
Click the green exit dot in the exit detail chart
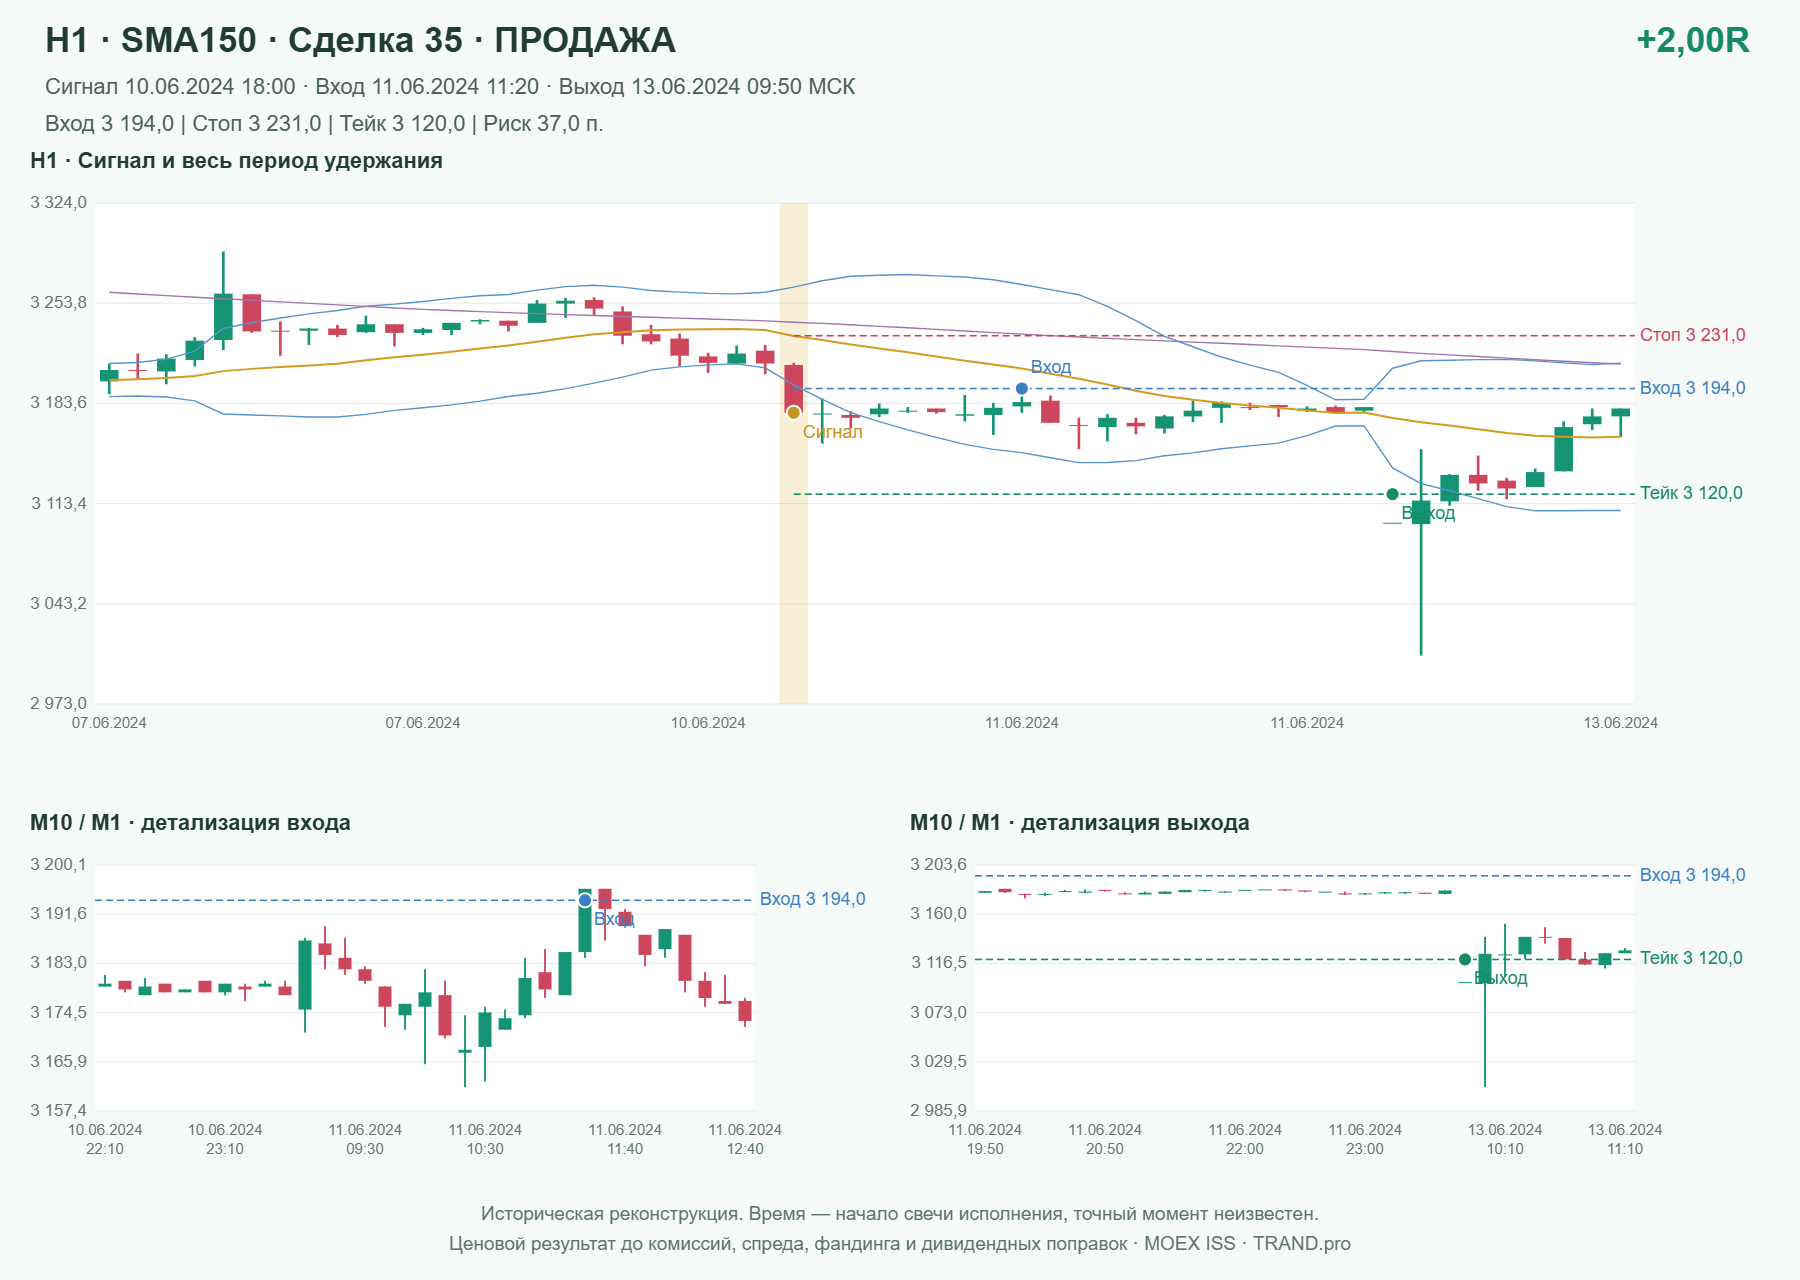[1465, 959]
